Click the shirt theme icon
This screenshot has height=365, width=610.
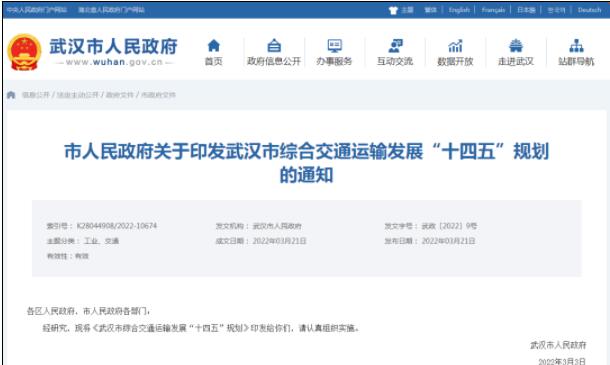393,10
